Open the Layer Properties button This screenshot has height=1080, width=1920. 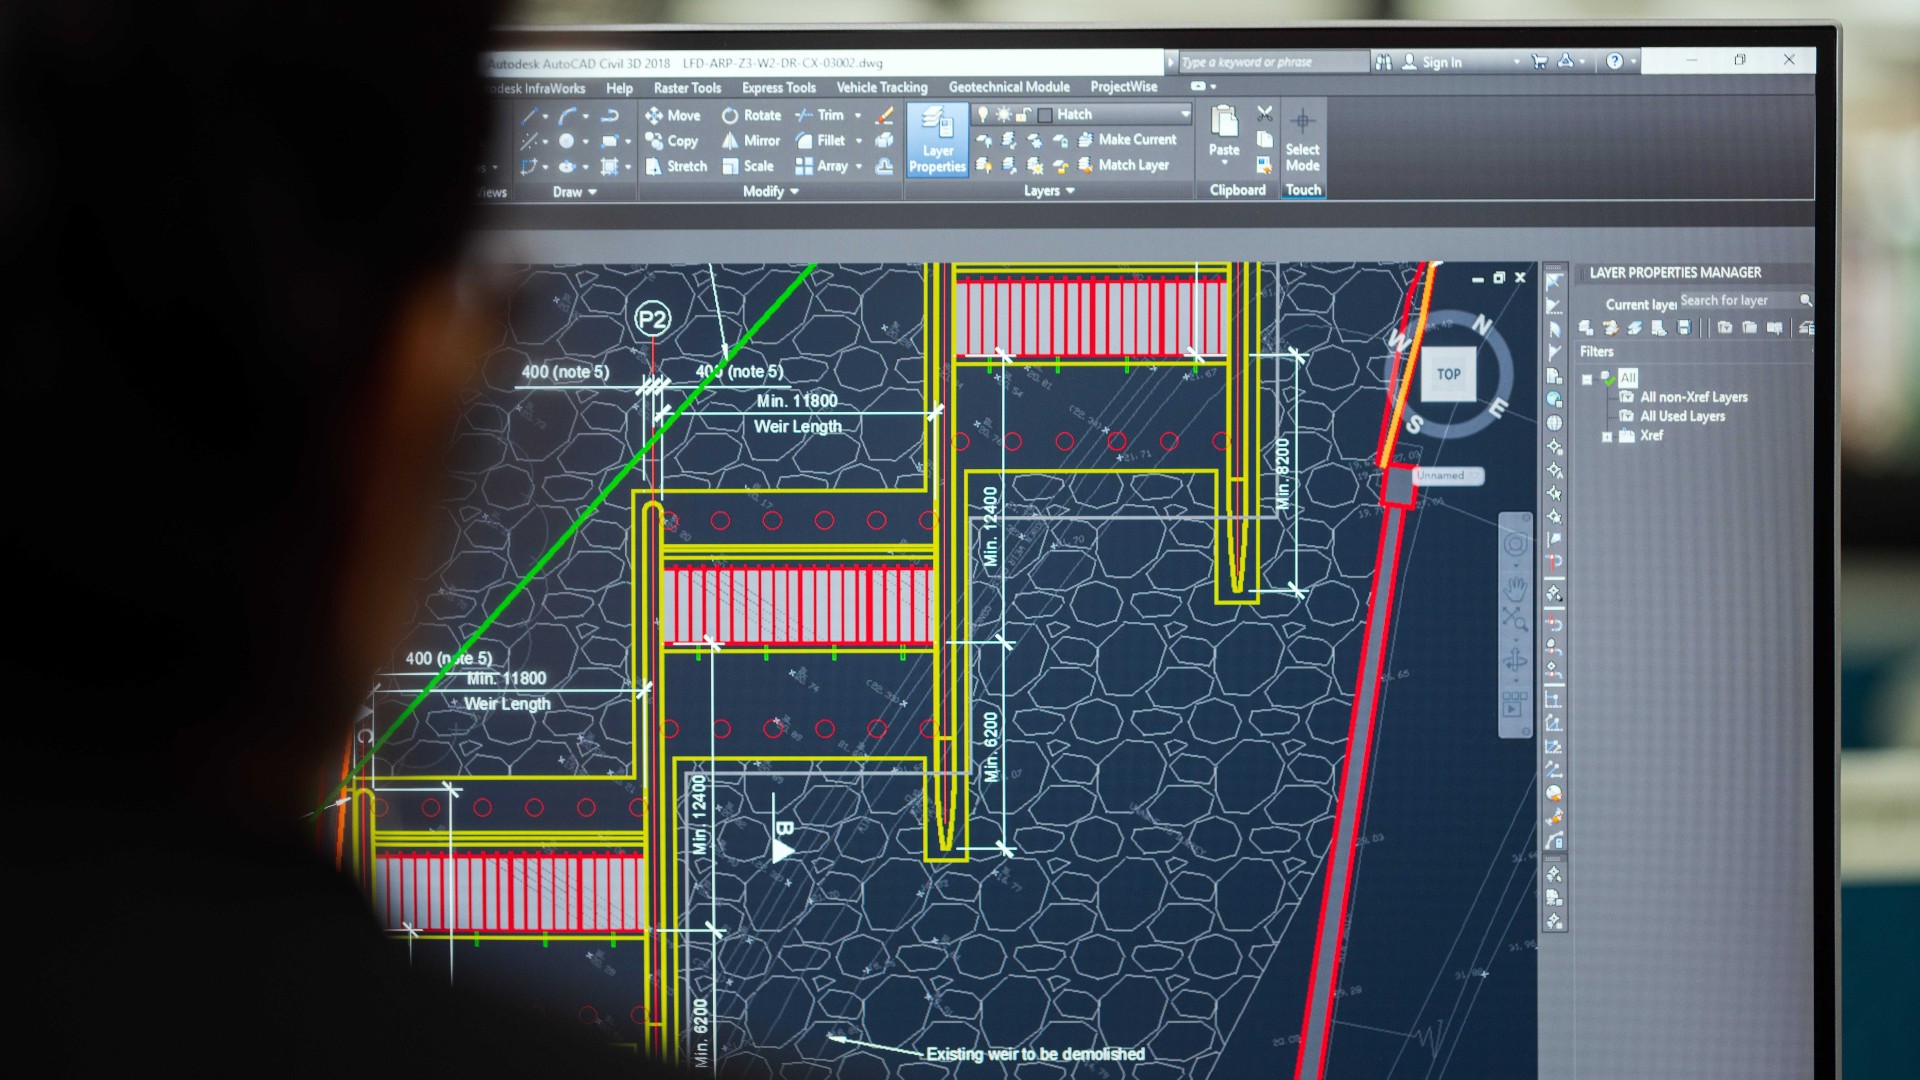coord(937,140)
